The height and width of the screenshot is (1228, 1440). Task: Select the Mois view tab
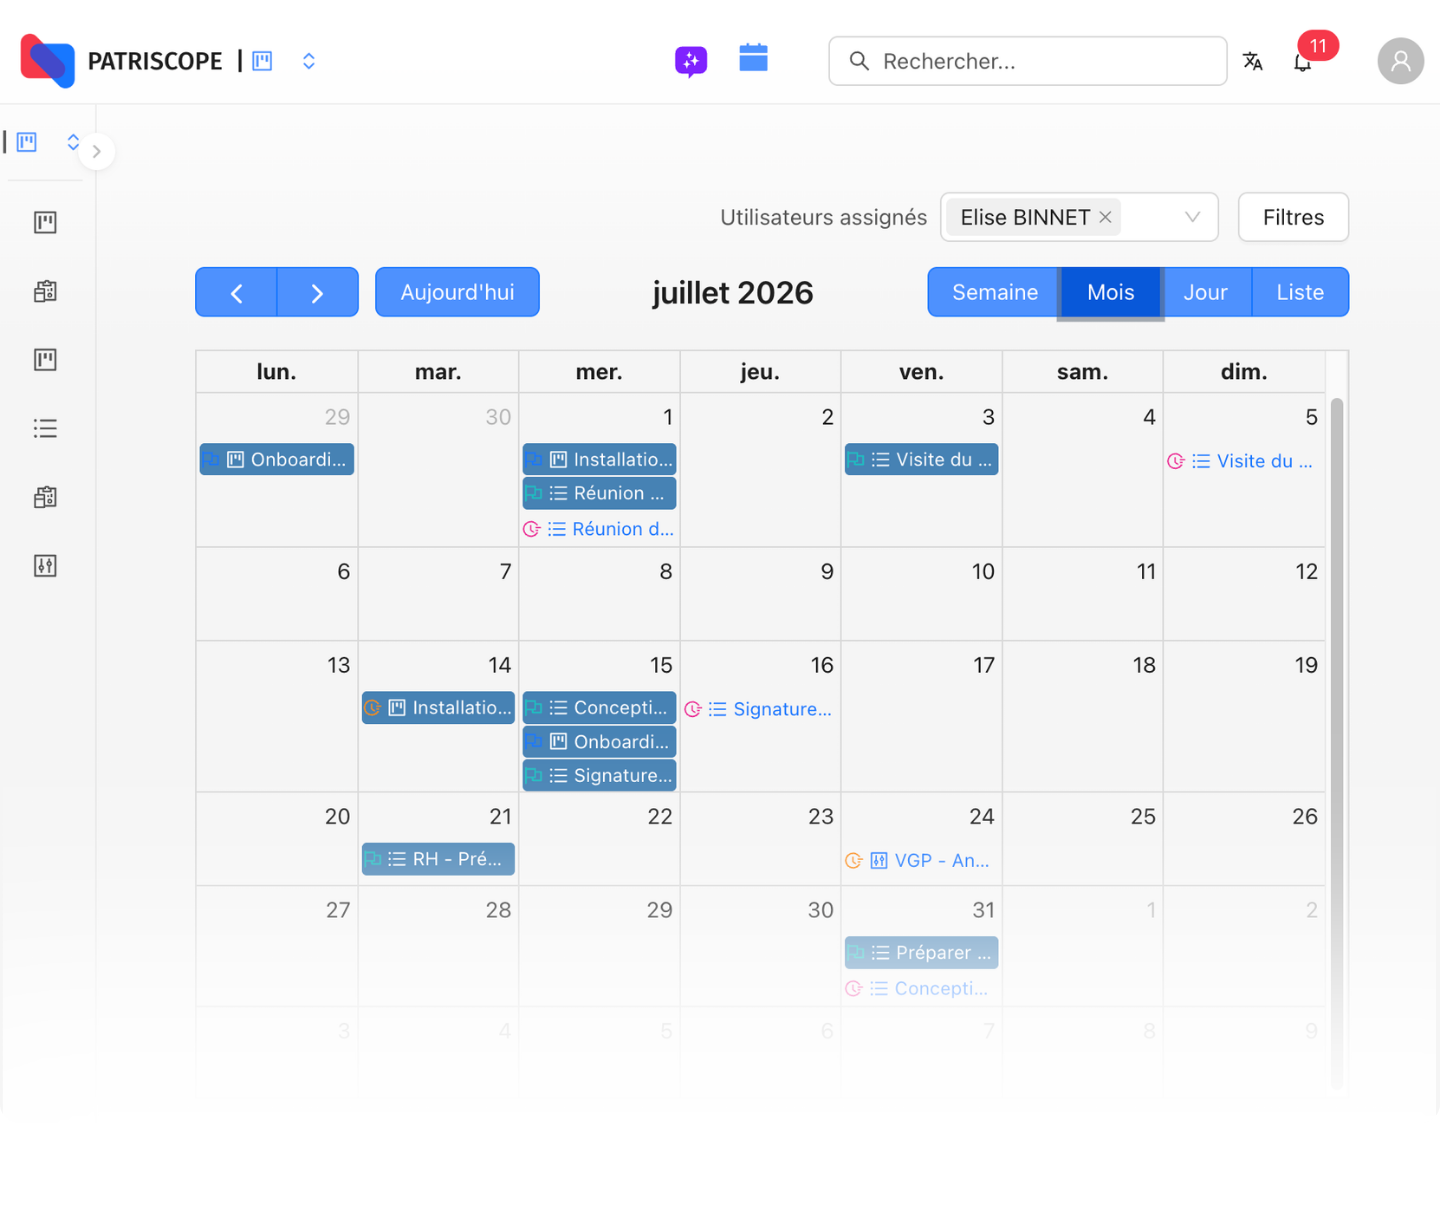[1110, 292]
